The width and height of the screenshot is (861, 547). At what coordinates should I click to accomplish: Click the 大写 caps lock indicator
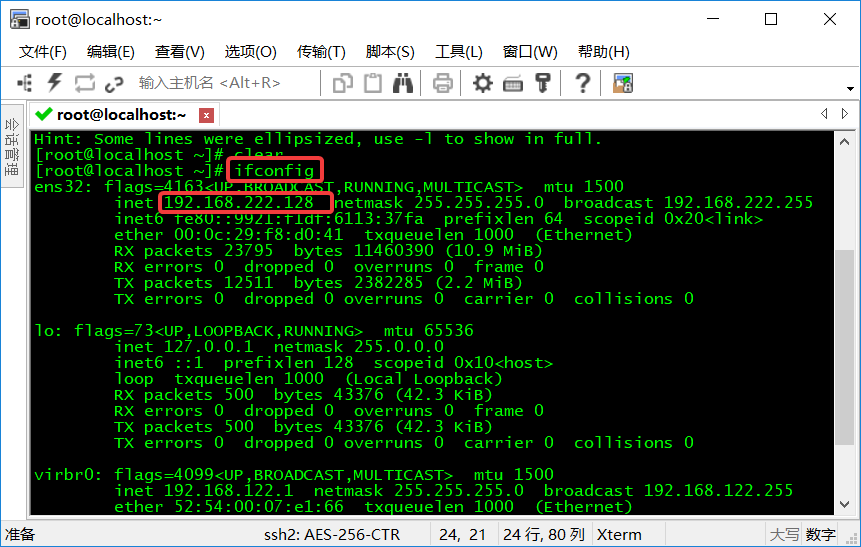(x=784, y=534)
